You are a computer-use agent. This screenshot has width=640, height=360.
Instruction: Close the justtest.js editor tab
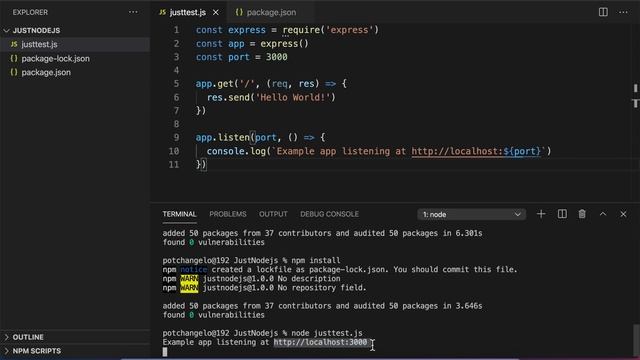tap(216, 12)
